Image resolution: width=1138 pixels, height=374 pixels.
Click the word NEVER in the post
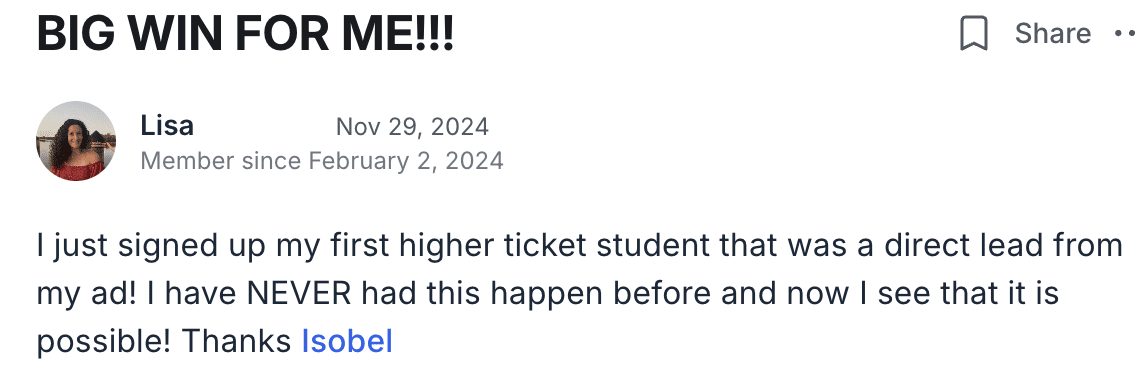pos(299,294)
